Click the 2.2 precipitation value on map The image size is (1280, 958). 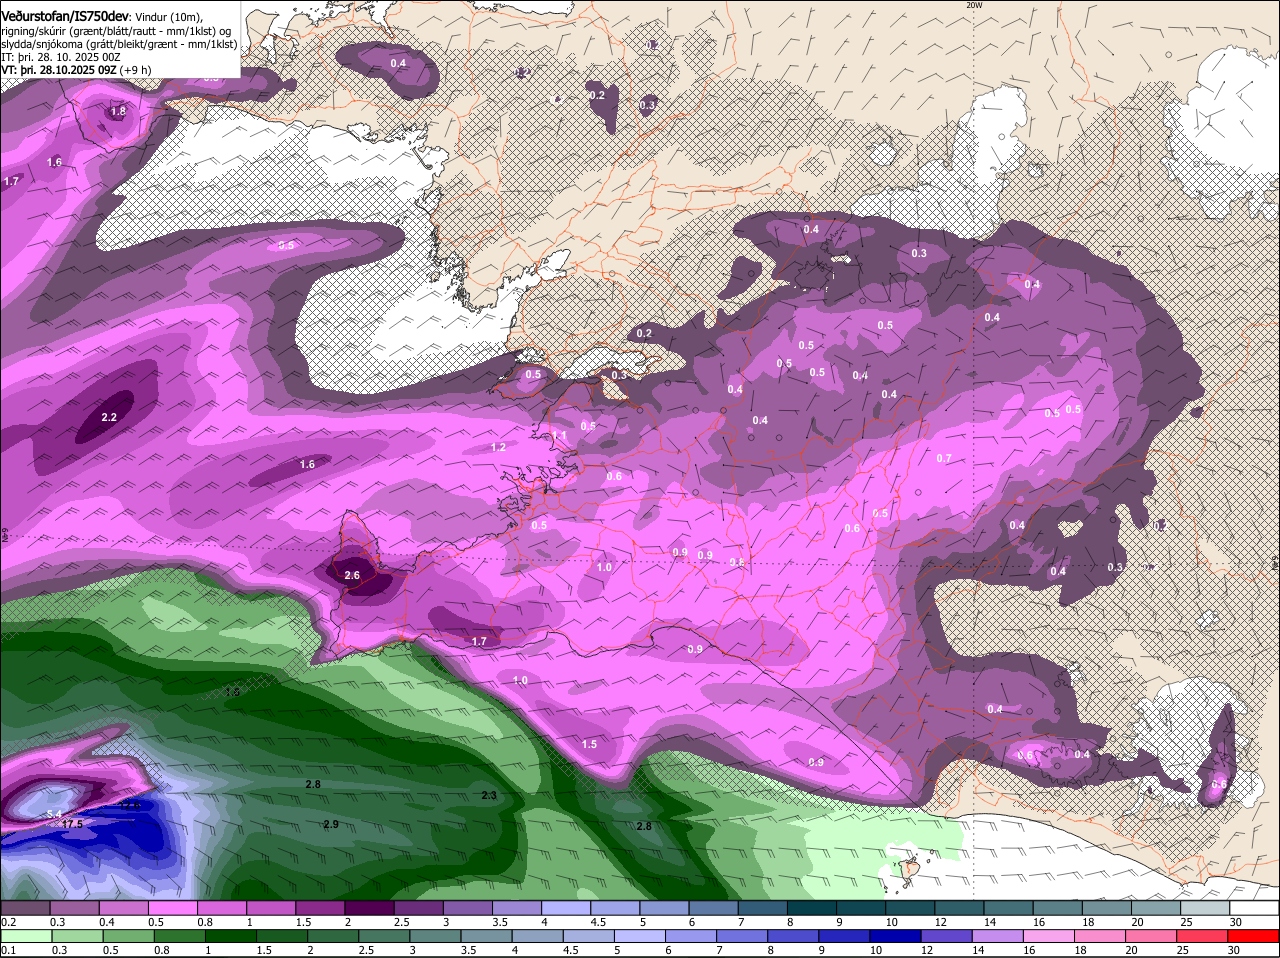(110, 417)
